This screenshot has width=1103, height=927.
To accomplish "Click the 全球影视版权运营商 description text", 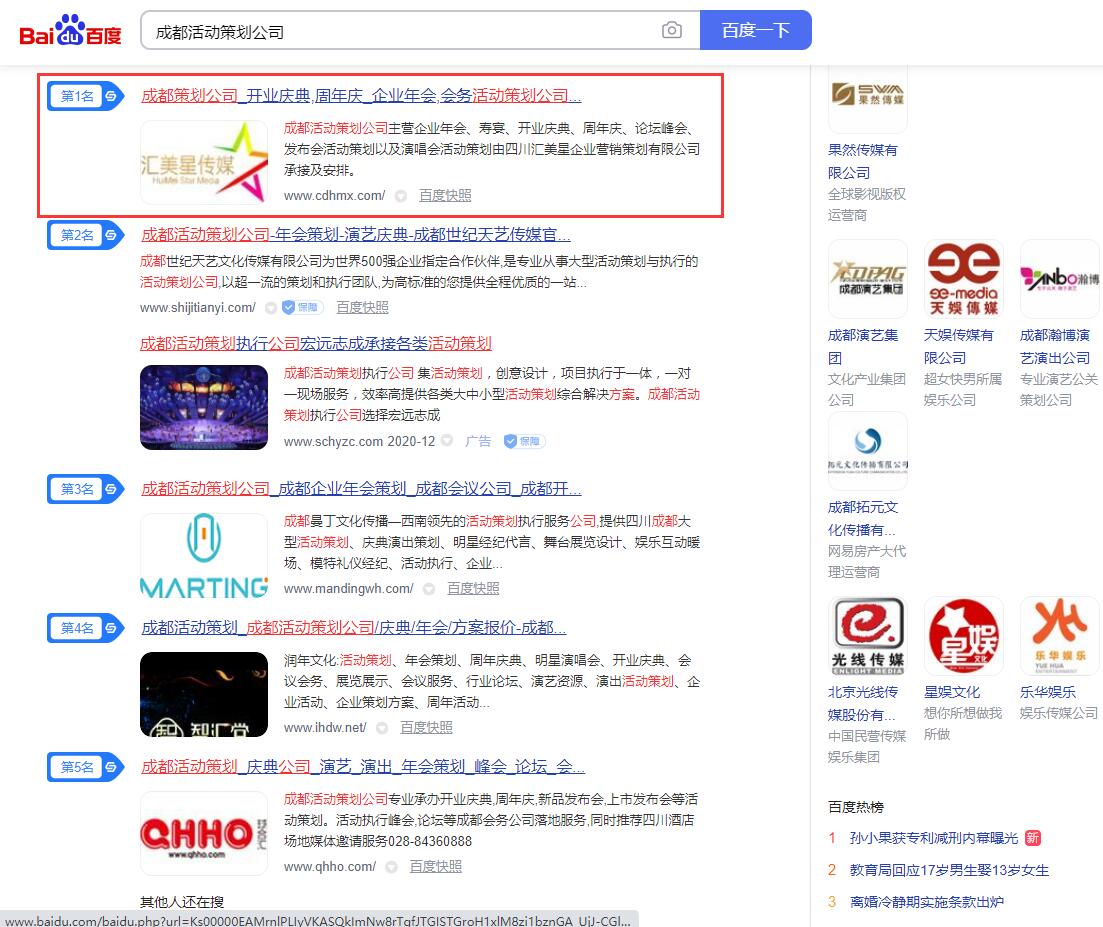I will 867,205.
